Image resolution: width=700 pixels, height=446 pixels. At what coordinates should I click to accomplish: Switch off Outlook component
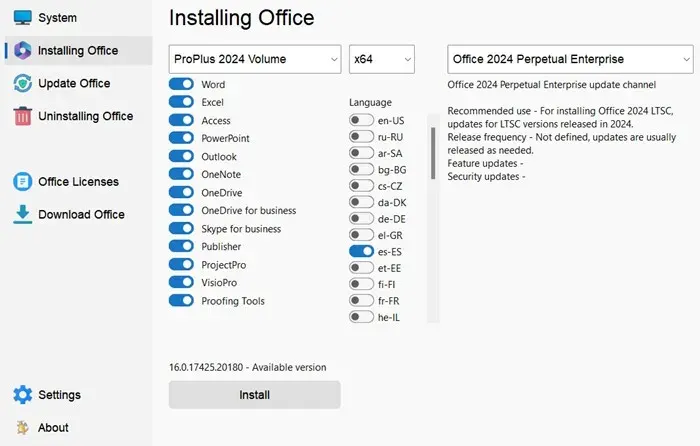(x=181, y=156)
